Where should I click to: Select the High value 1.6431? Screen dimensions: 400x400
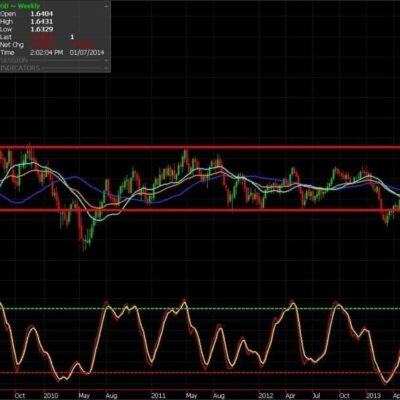click(41, 21)
